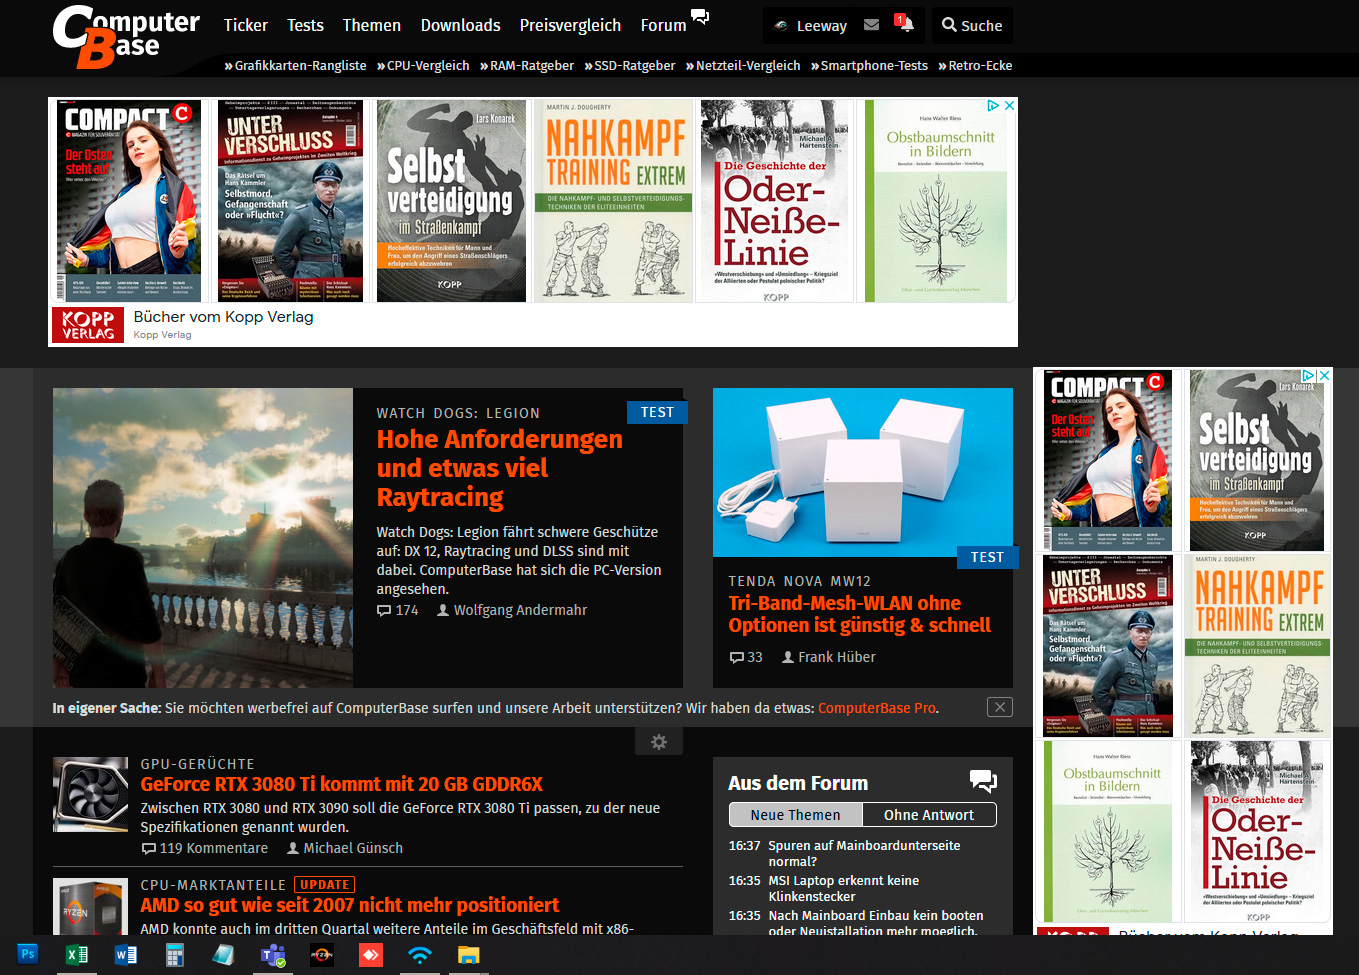The image size is (1359, 975).
Task: Open the AMD so gut wie 2007 headline
Action: pos(350,905)
